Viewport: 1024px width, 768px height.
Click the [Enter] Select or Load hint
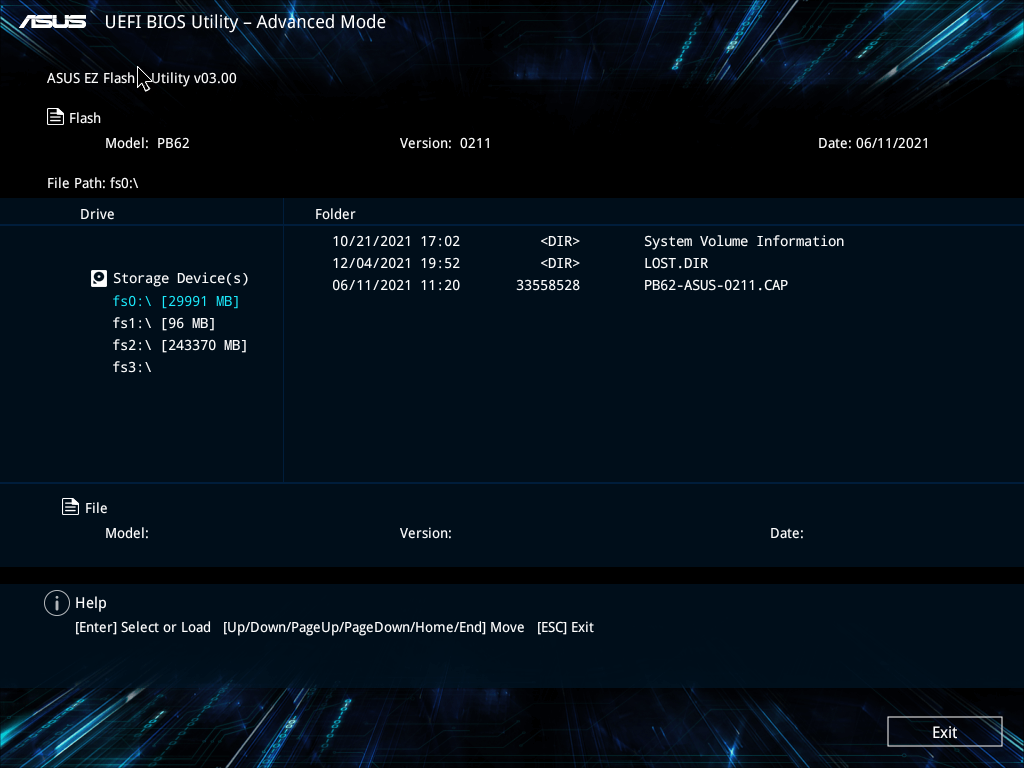pyautogui.click(x=143, y=627)
